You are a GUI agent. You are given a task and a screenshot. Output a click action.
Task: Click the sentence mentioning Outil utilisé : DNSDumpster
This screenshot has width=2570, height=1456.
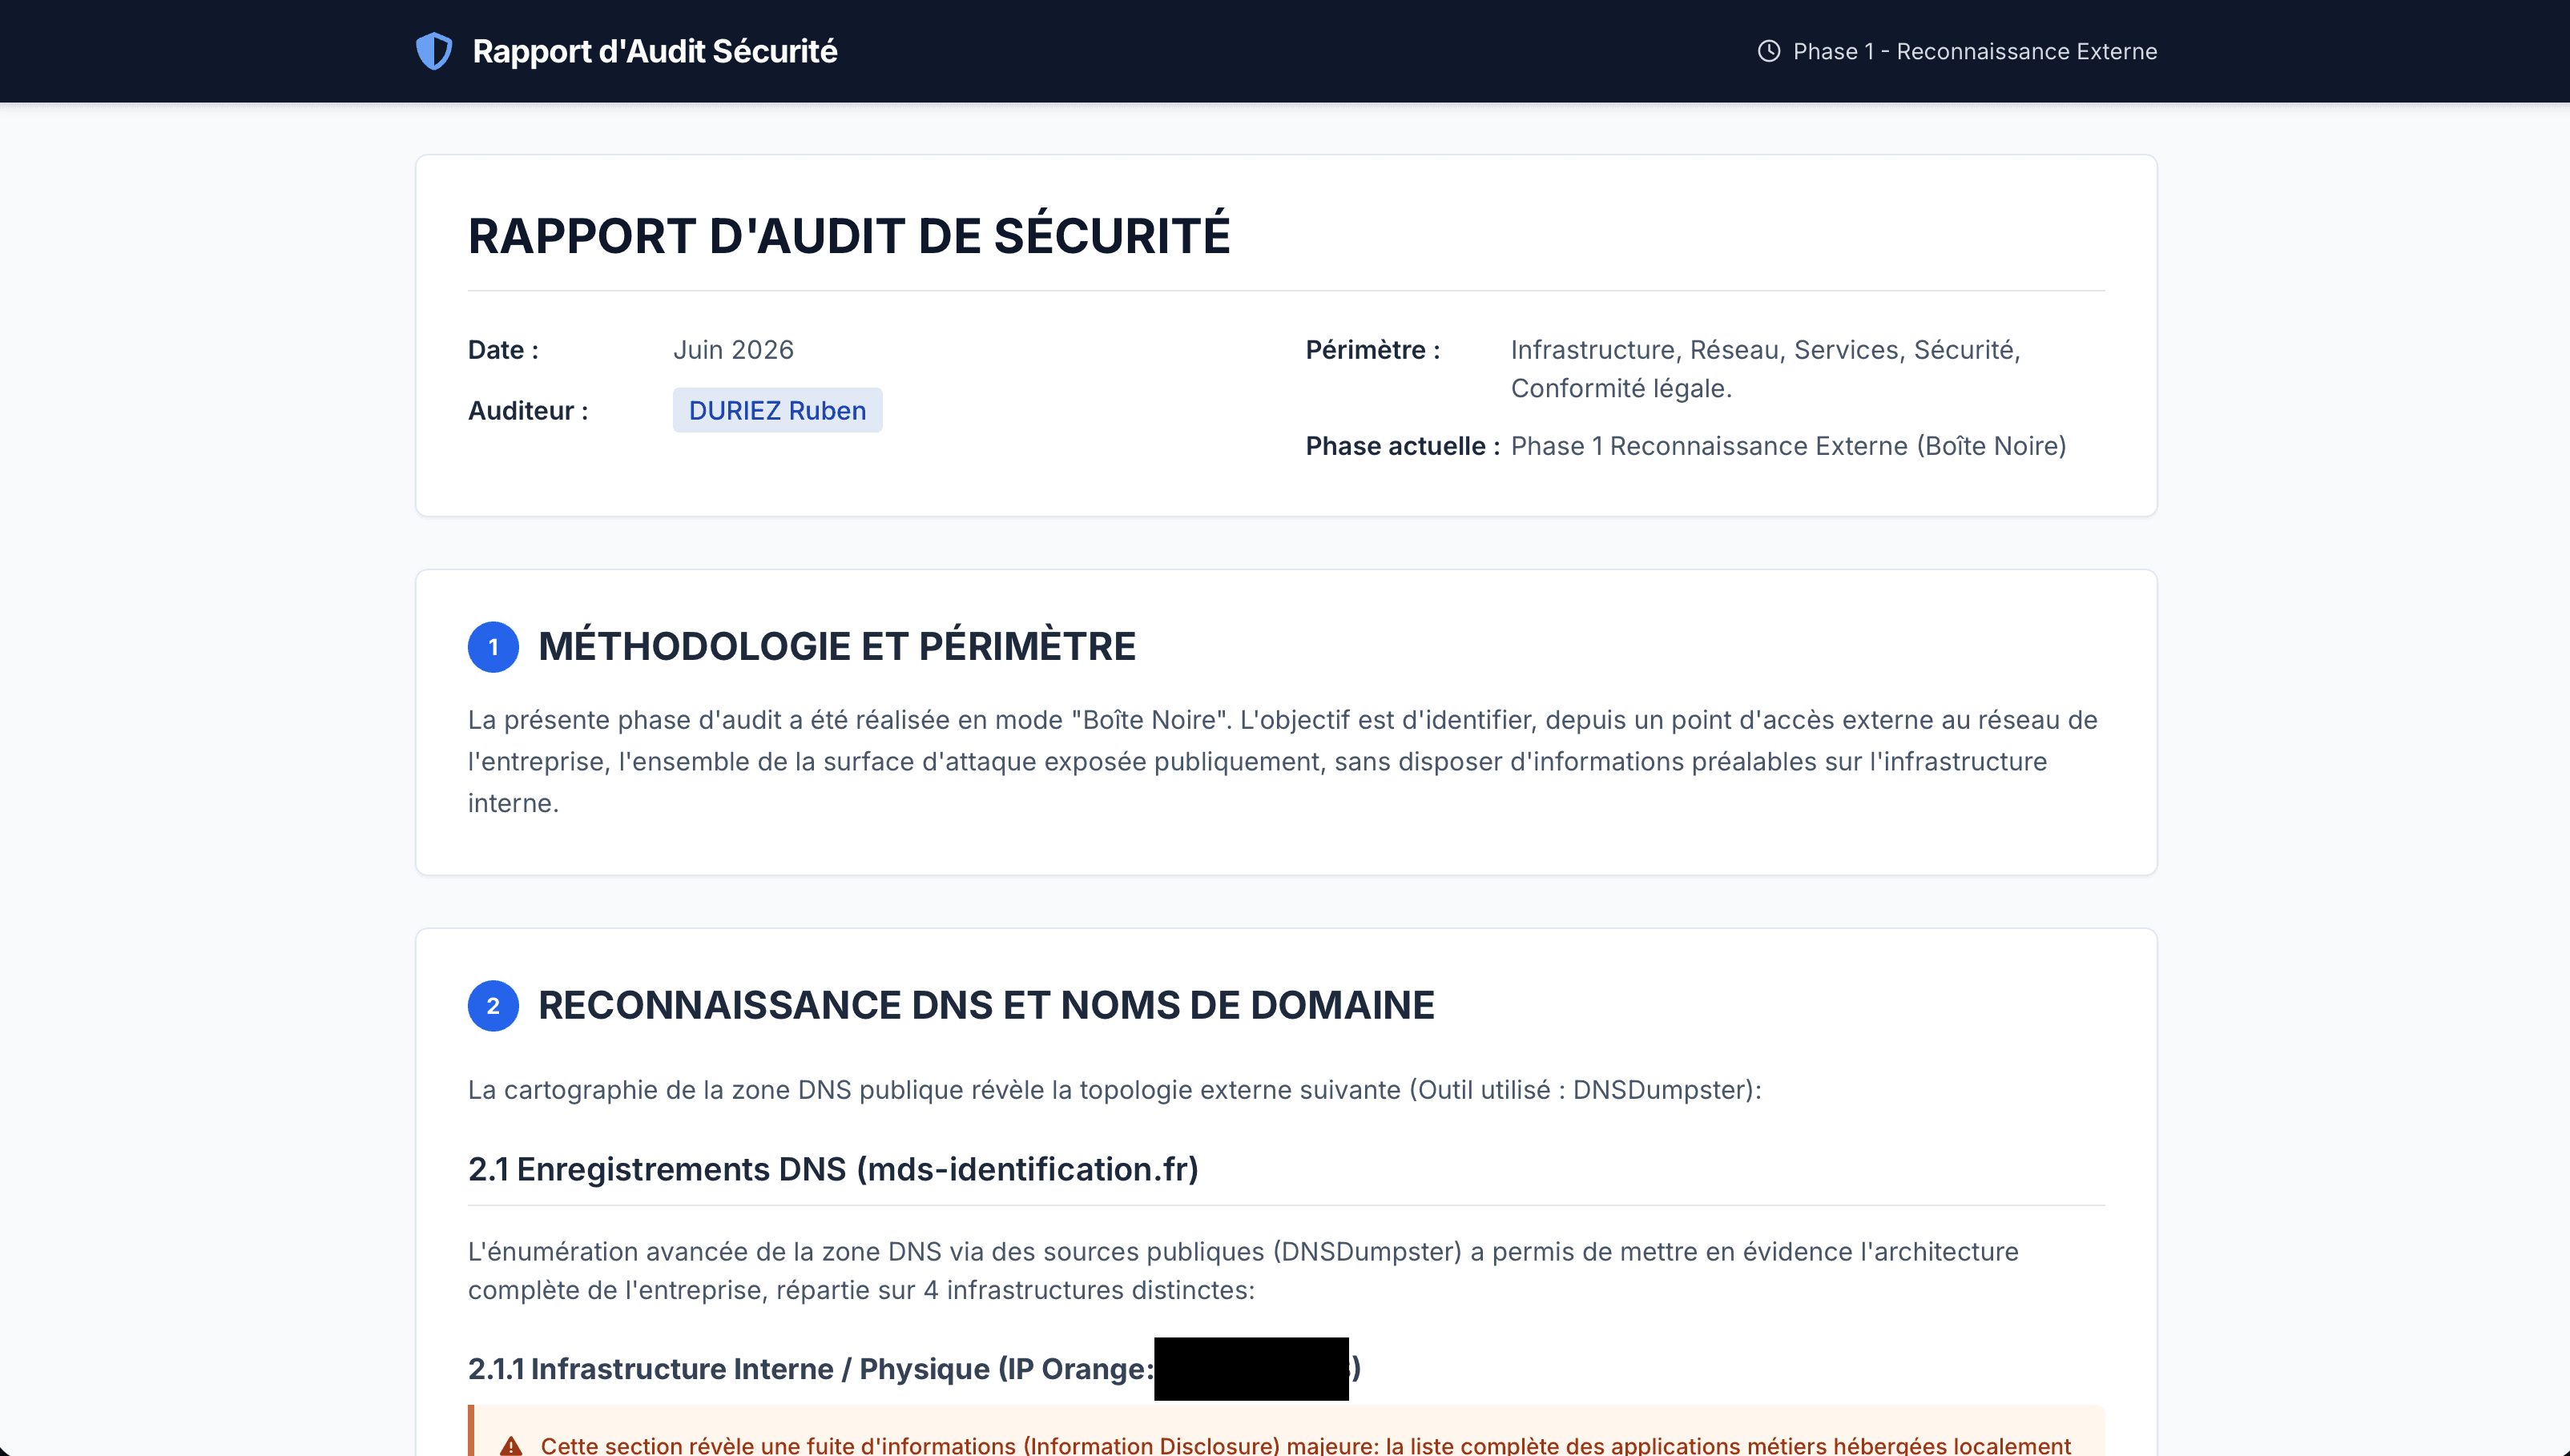point(1114,1090)
